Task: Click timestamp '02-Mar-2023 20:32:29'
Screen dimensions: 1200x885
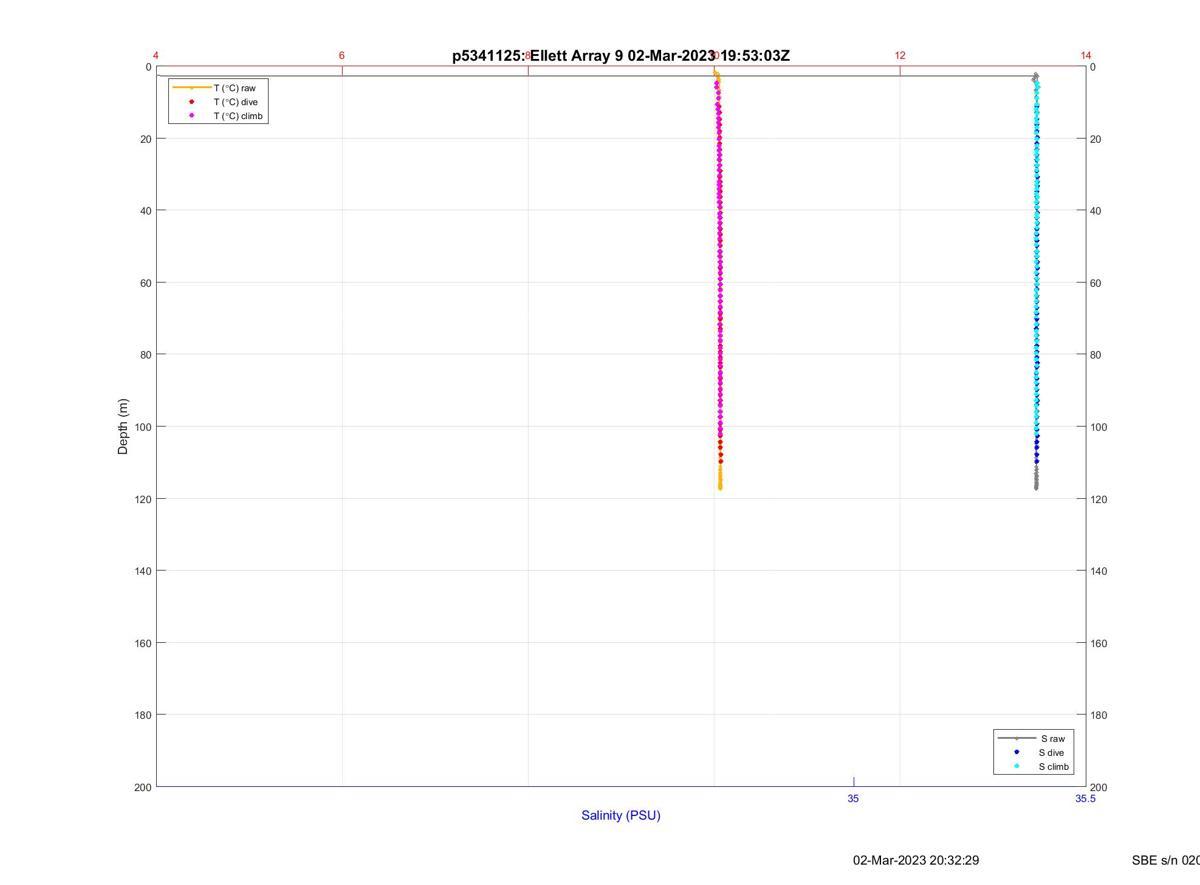Action: [x=916, y=860]
